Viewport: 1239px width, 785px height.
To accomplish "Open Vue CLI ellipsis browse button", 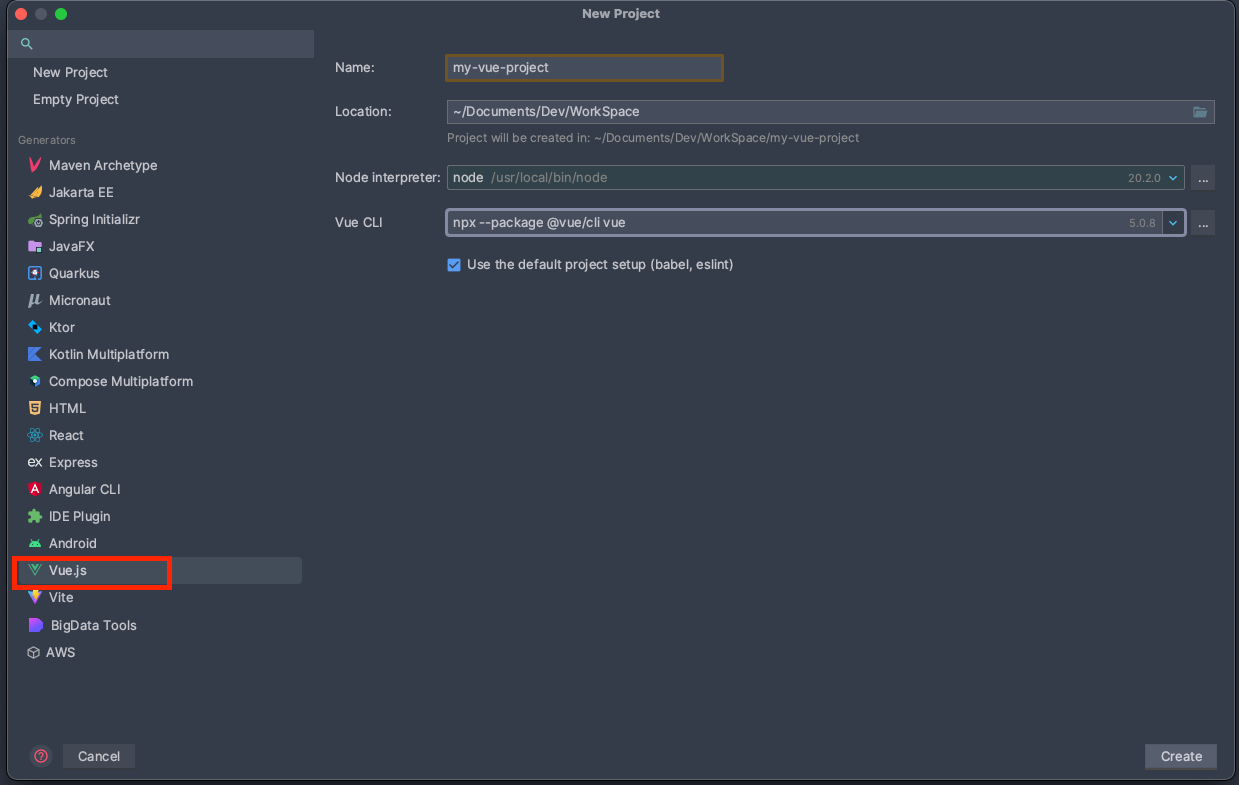I will (1203, 223).
